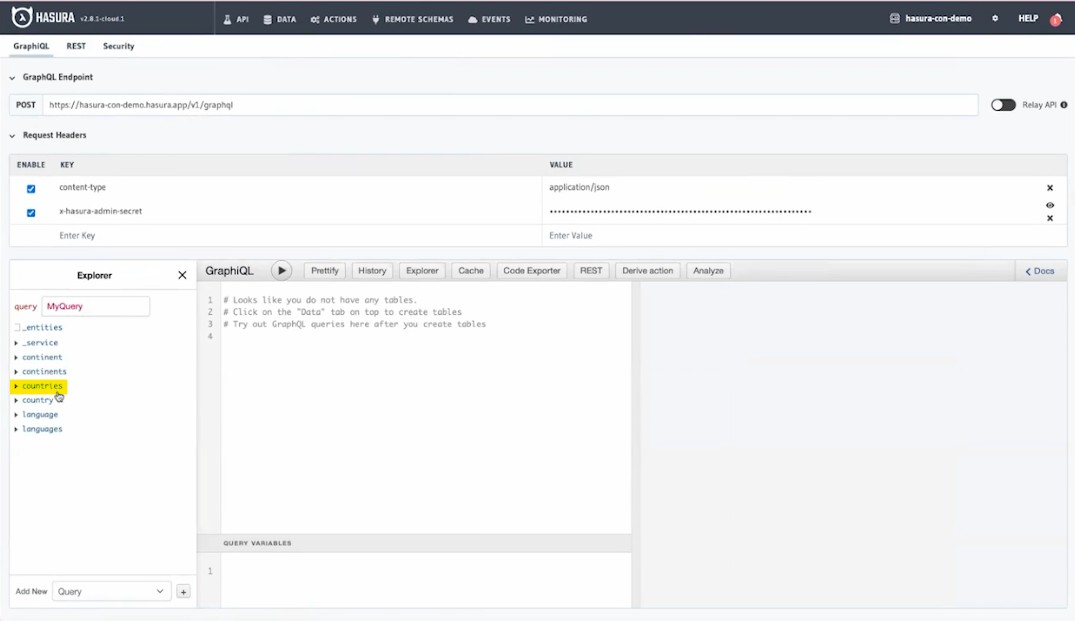Check the _entities field checkbox

(x=17, y=328)
